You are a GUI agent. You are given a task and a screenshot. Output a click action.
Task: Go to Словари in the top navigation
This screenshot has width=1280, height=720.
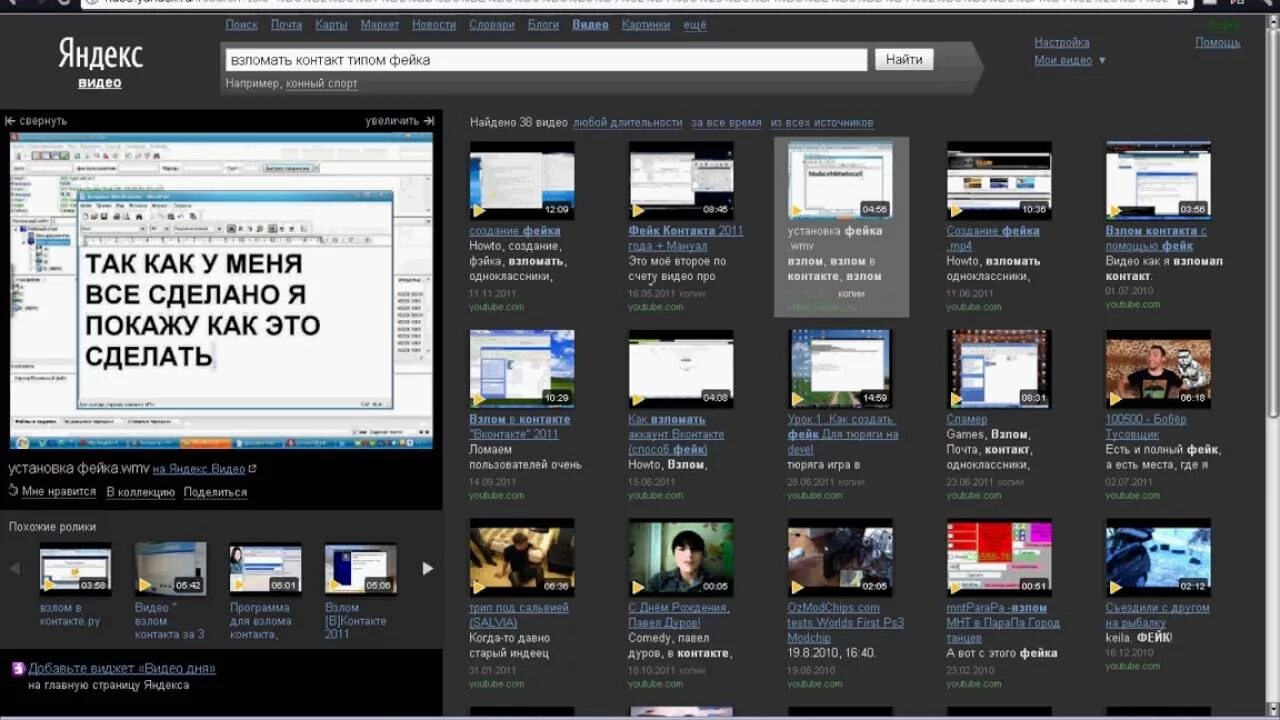492,25
